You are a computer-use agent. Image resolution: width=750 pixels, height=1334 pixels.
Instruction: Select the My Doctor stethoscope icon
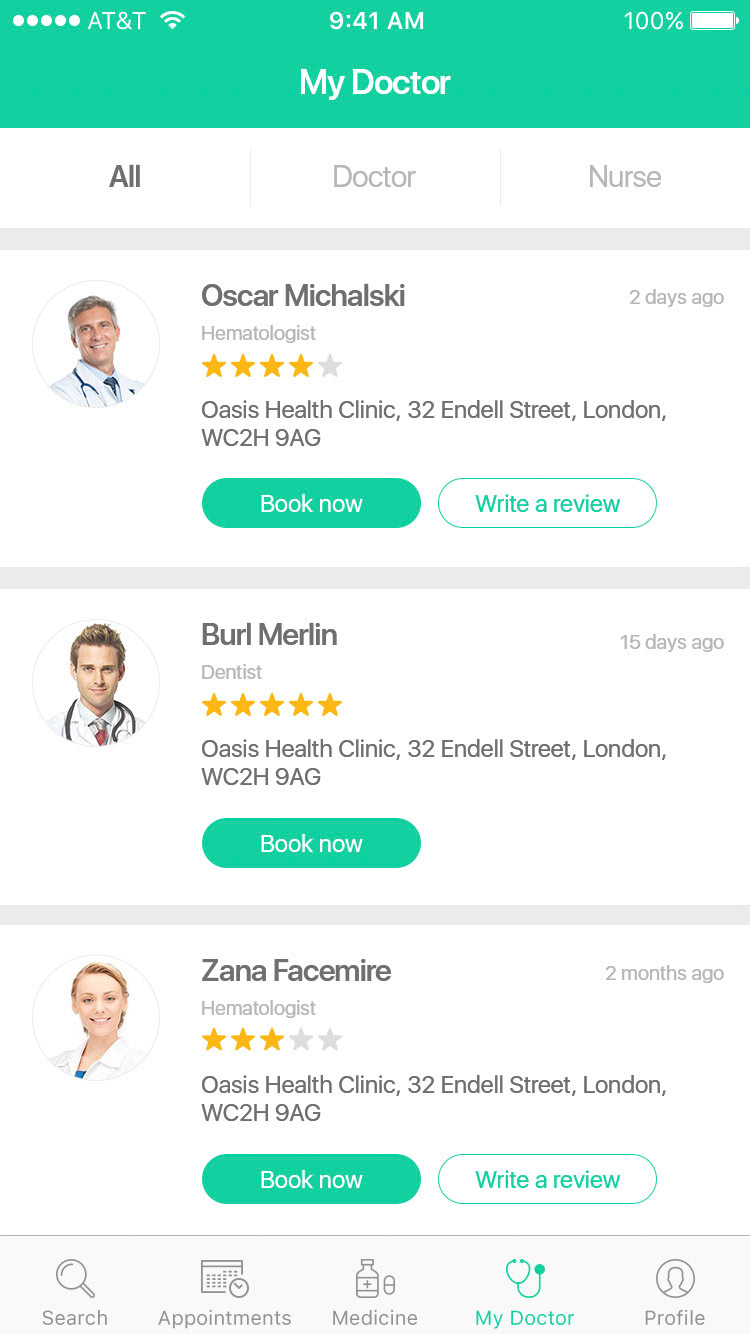pyautogui.click(x=524, y=1278)
